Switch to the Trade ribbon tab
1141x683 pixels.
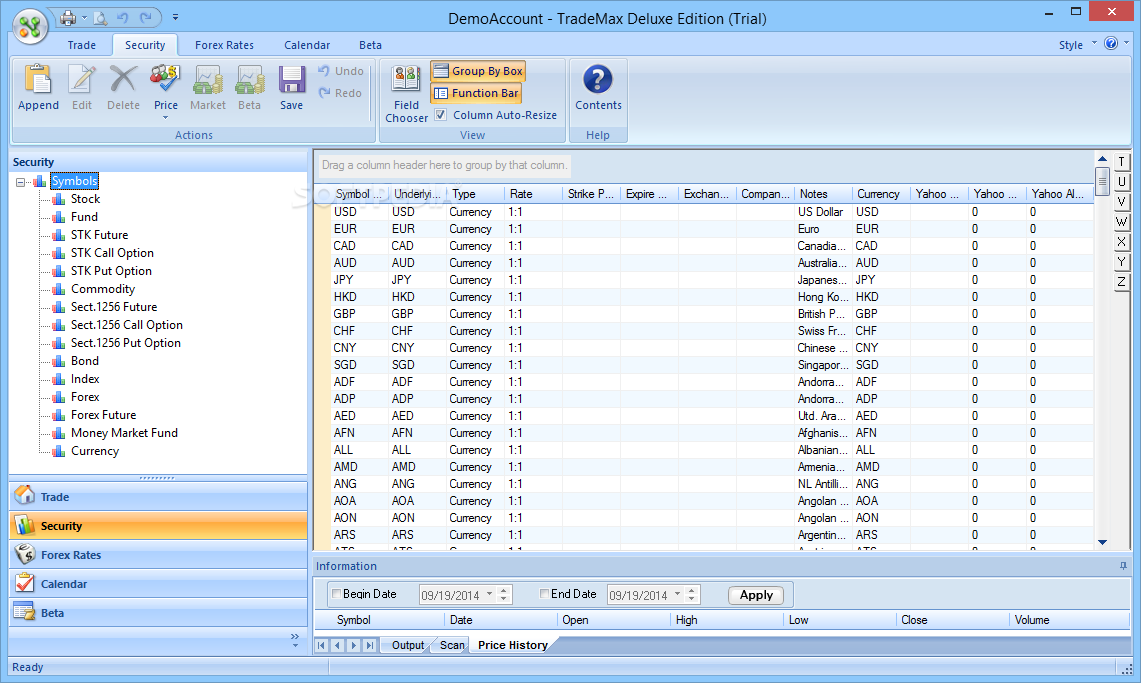click(x=82, y=45)
